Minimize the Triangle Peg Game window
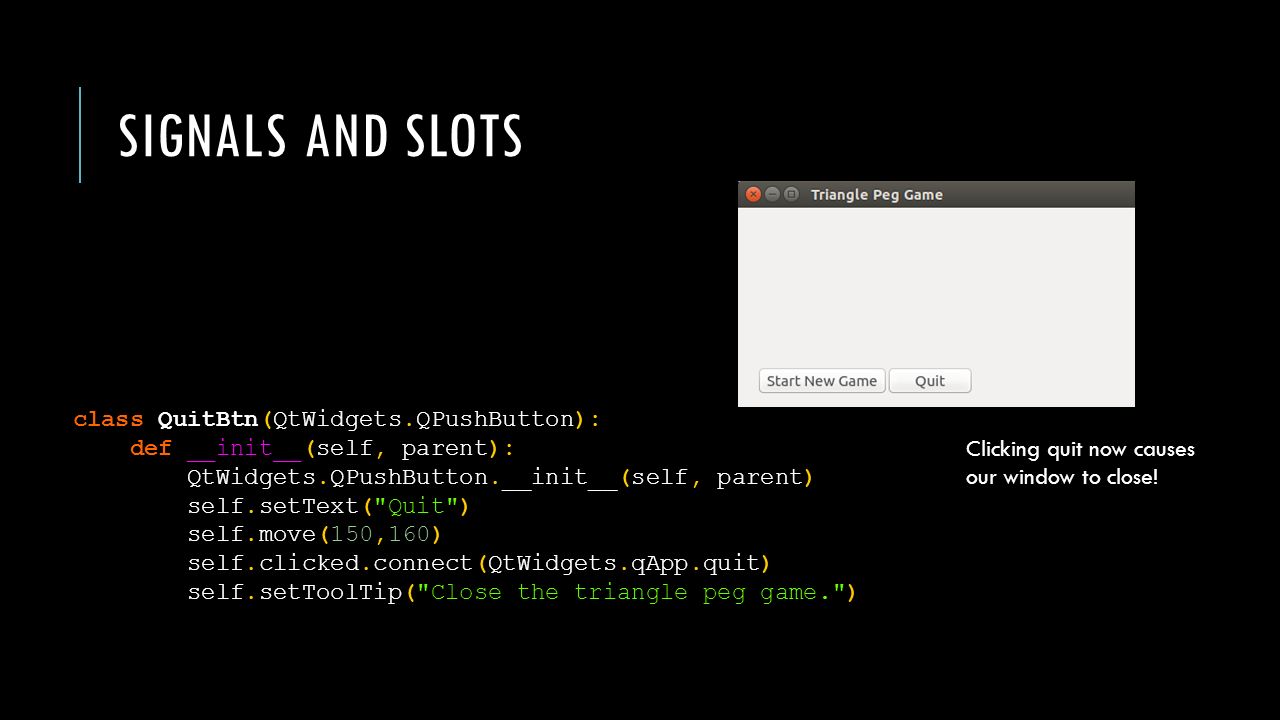The width and height of the screenshot is (1280, 720). tap(772, 194)
